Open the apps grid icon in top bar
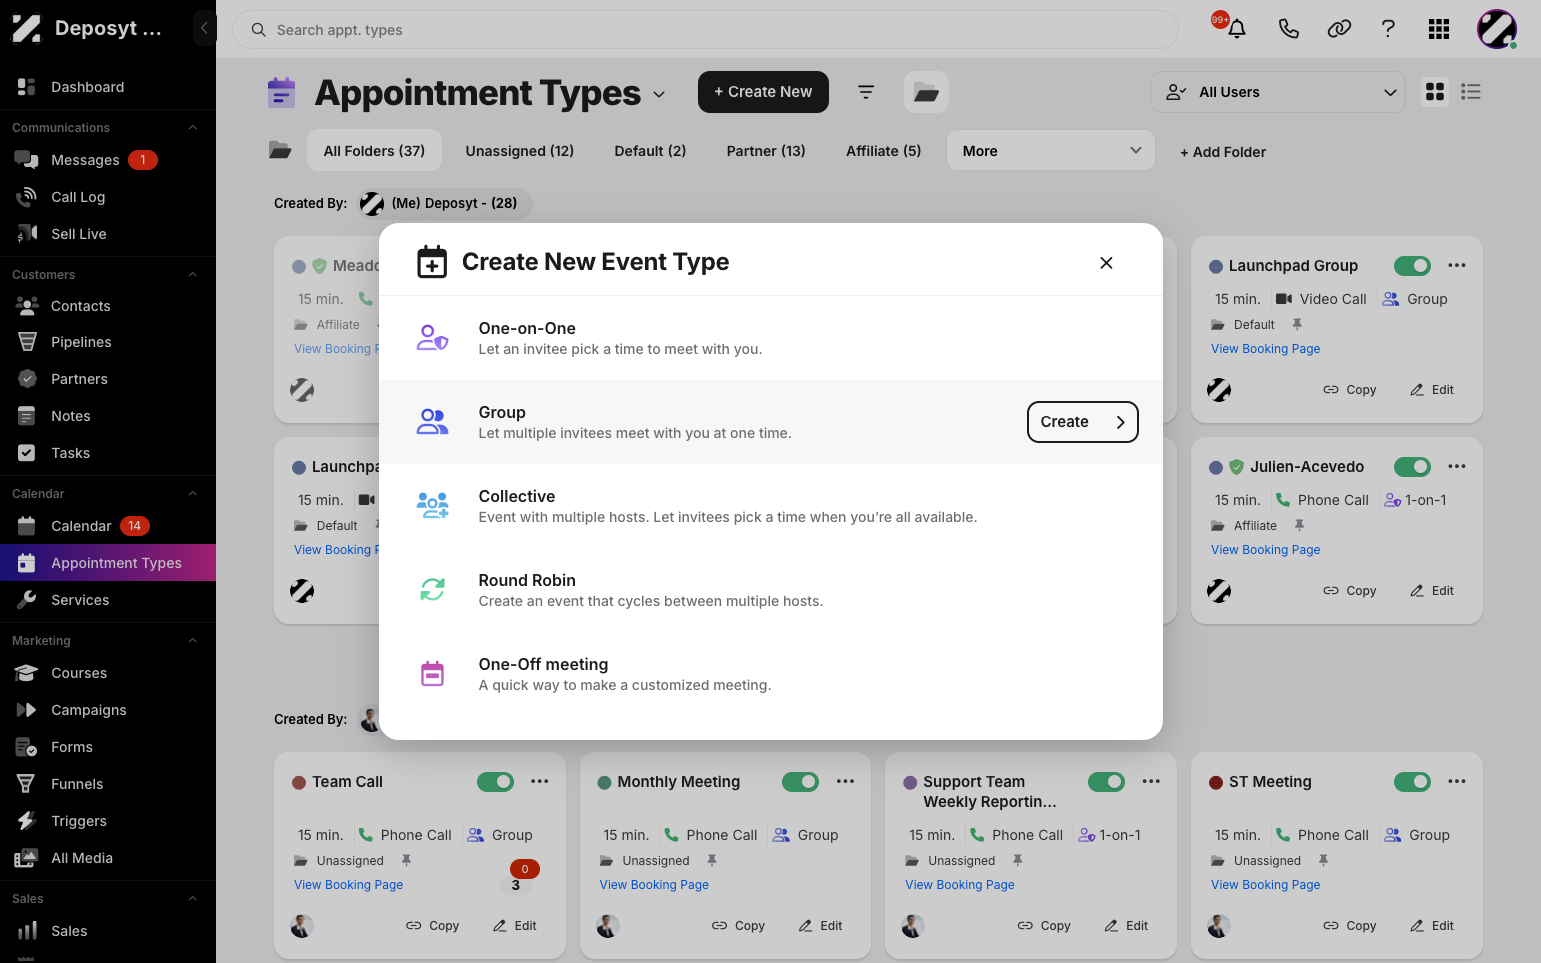Viewport: 1541px width, 963px height. [1439, 29]
